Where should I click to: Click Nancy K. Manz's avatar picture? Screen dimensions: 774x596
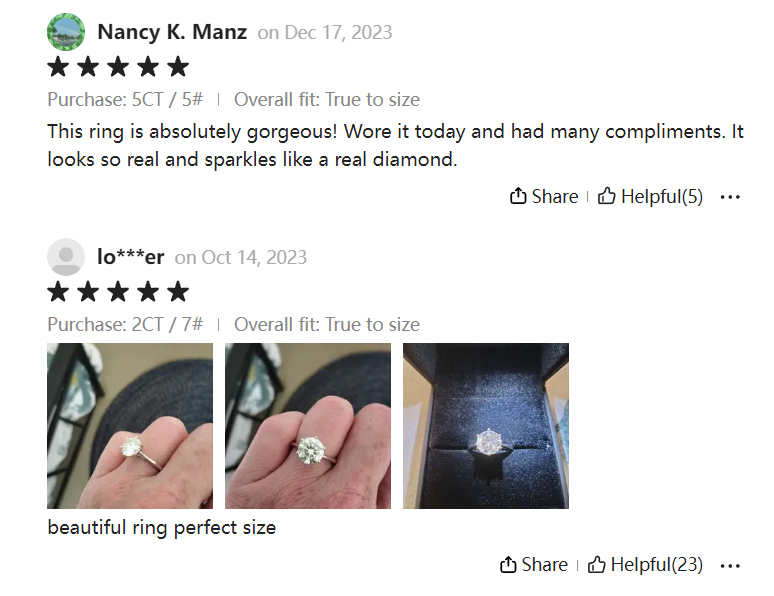pos(66,32)
